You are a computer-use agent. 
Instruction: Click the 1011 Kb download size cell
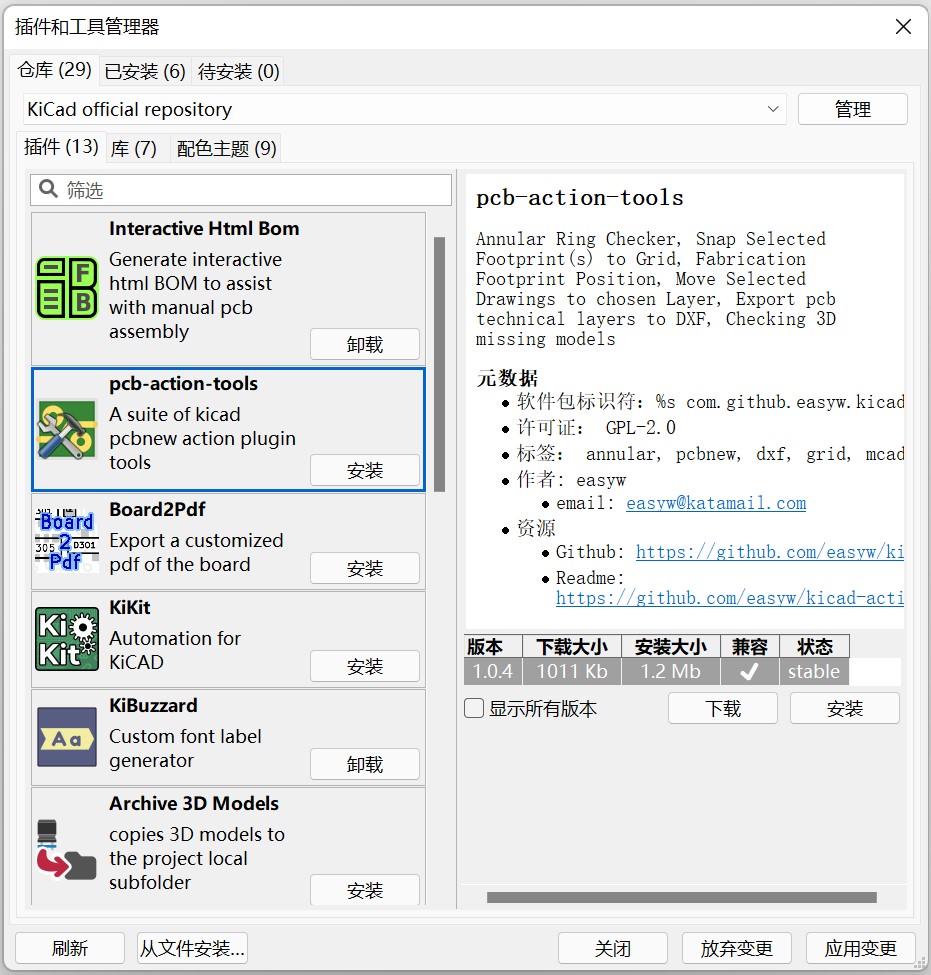pyautogui.click(x=572, y=672)
